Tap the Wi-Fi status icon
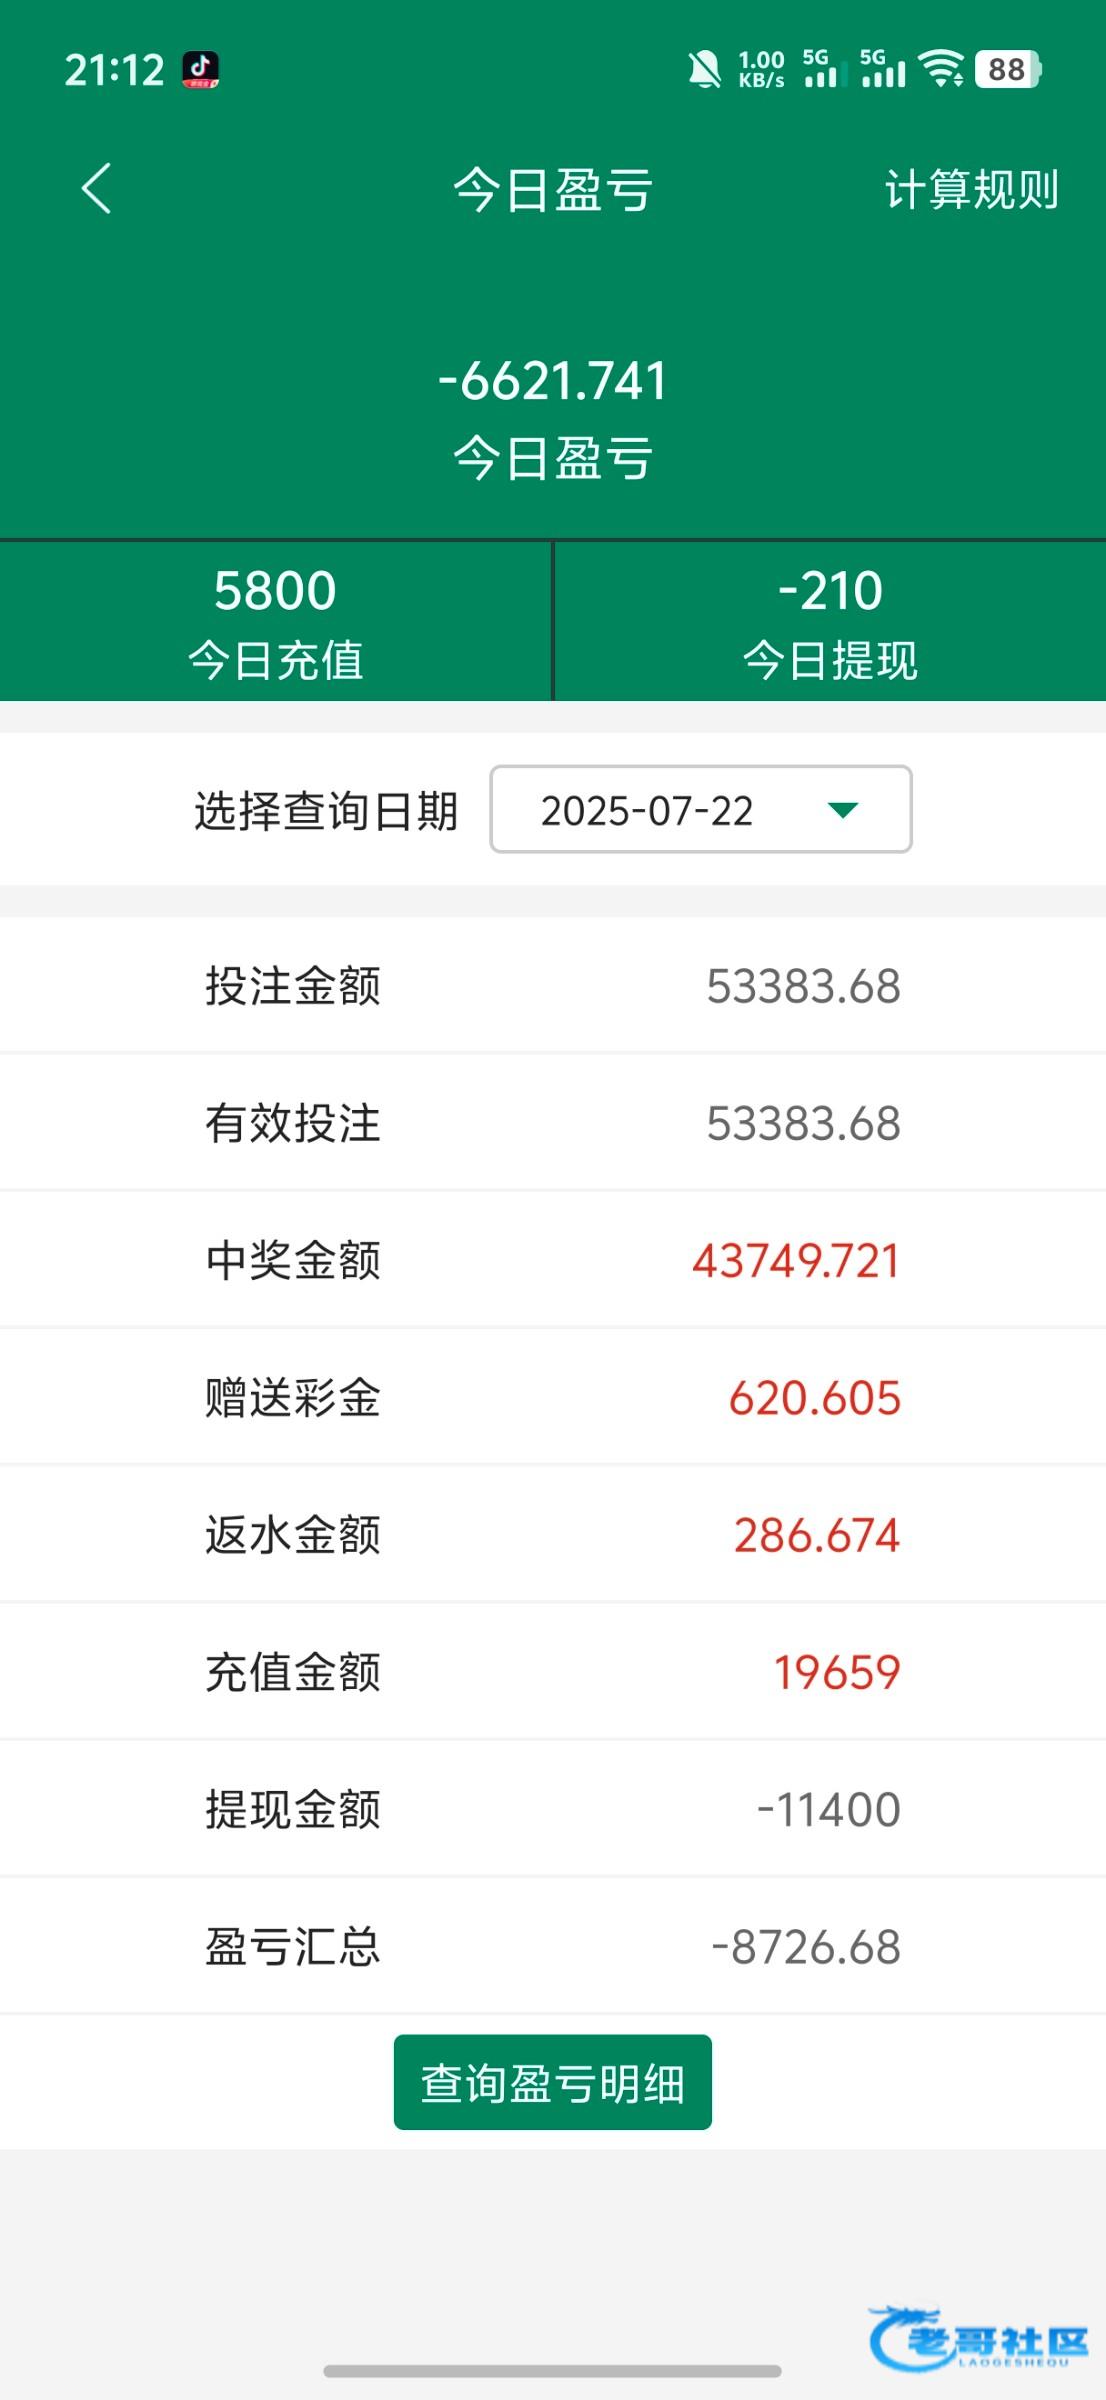The width and height of the screenshot is (1106, 2400). (941, 69)
